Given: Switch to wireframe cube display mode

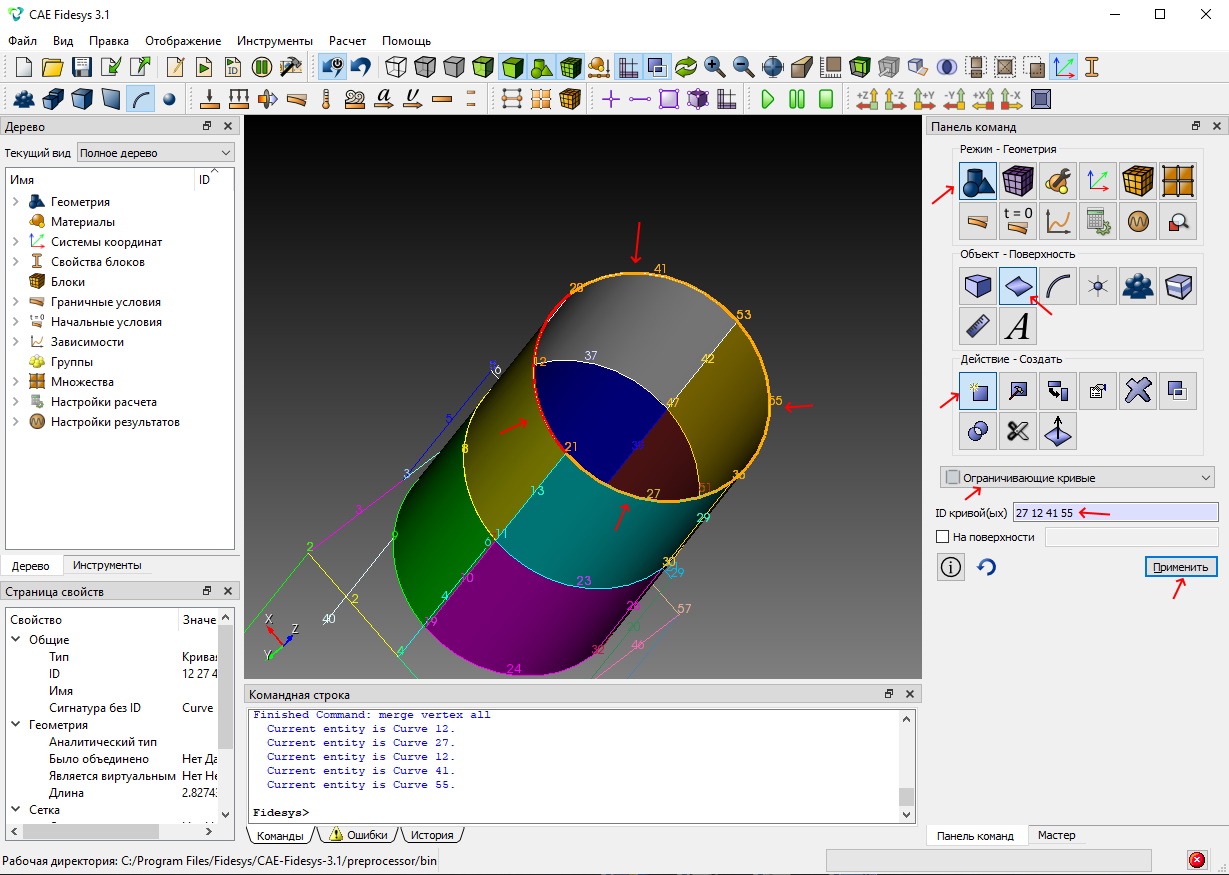Looking at the screenshot, I should coord(397,67).
